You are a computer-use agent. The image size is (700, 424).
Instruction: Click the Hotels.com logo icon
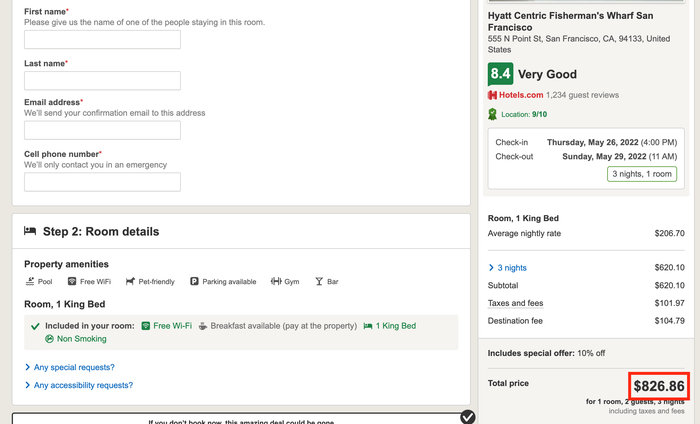pos(492,95)
